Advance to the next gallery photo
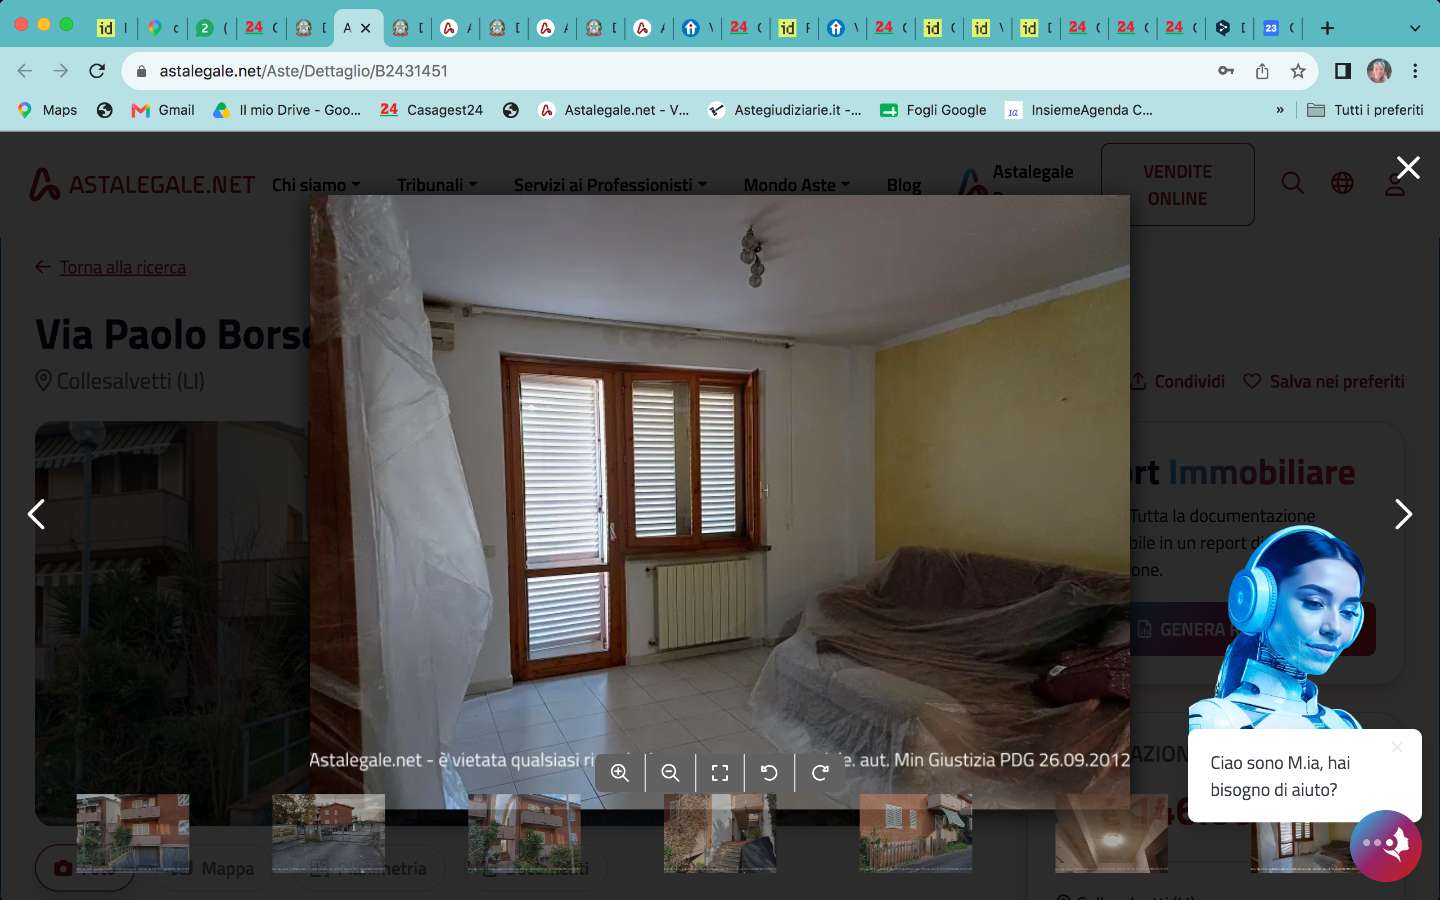 (x=1403, y=514)
